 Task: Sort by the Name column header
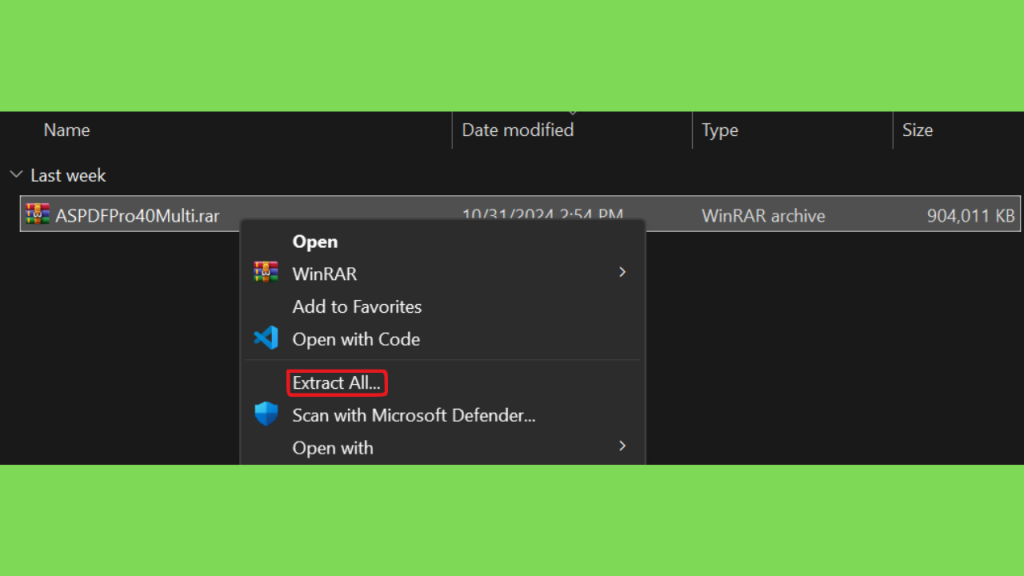tap(67, 130)
